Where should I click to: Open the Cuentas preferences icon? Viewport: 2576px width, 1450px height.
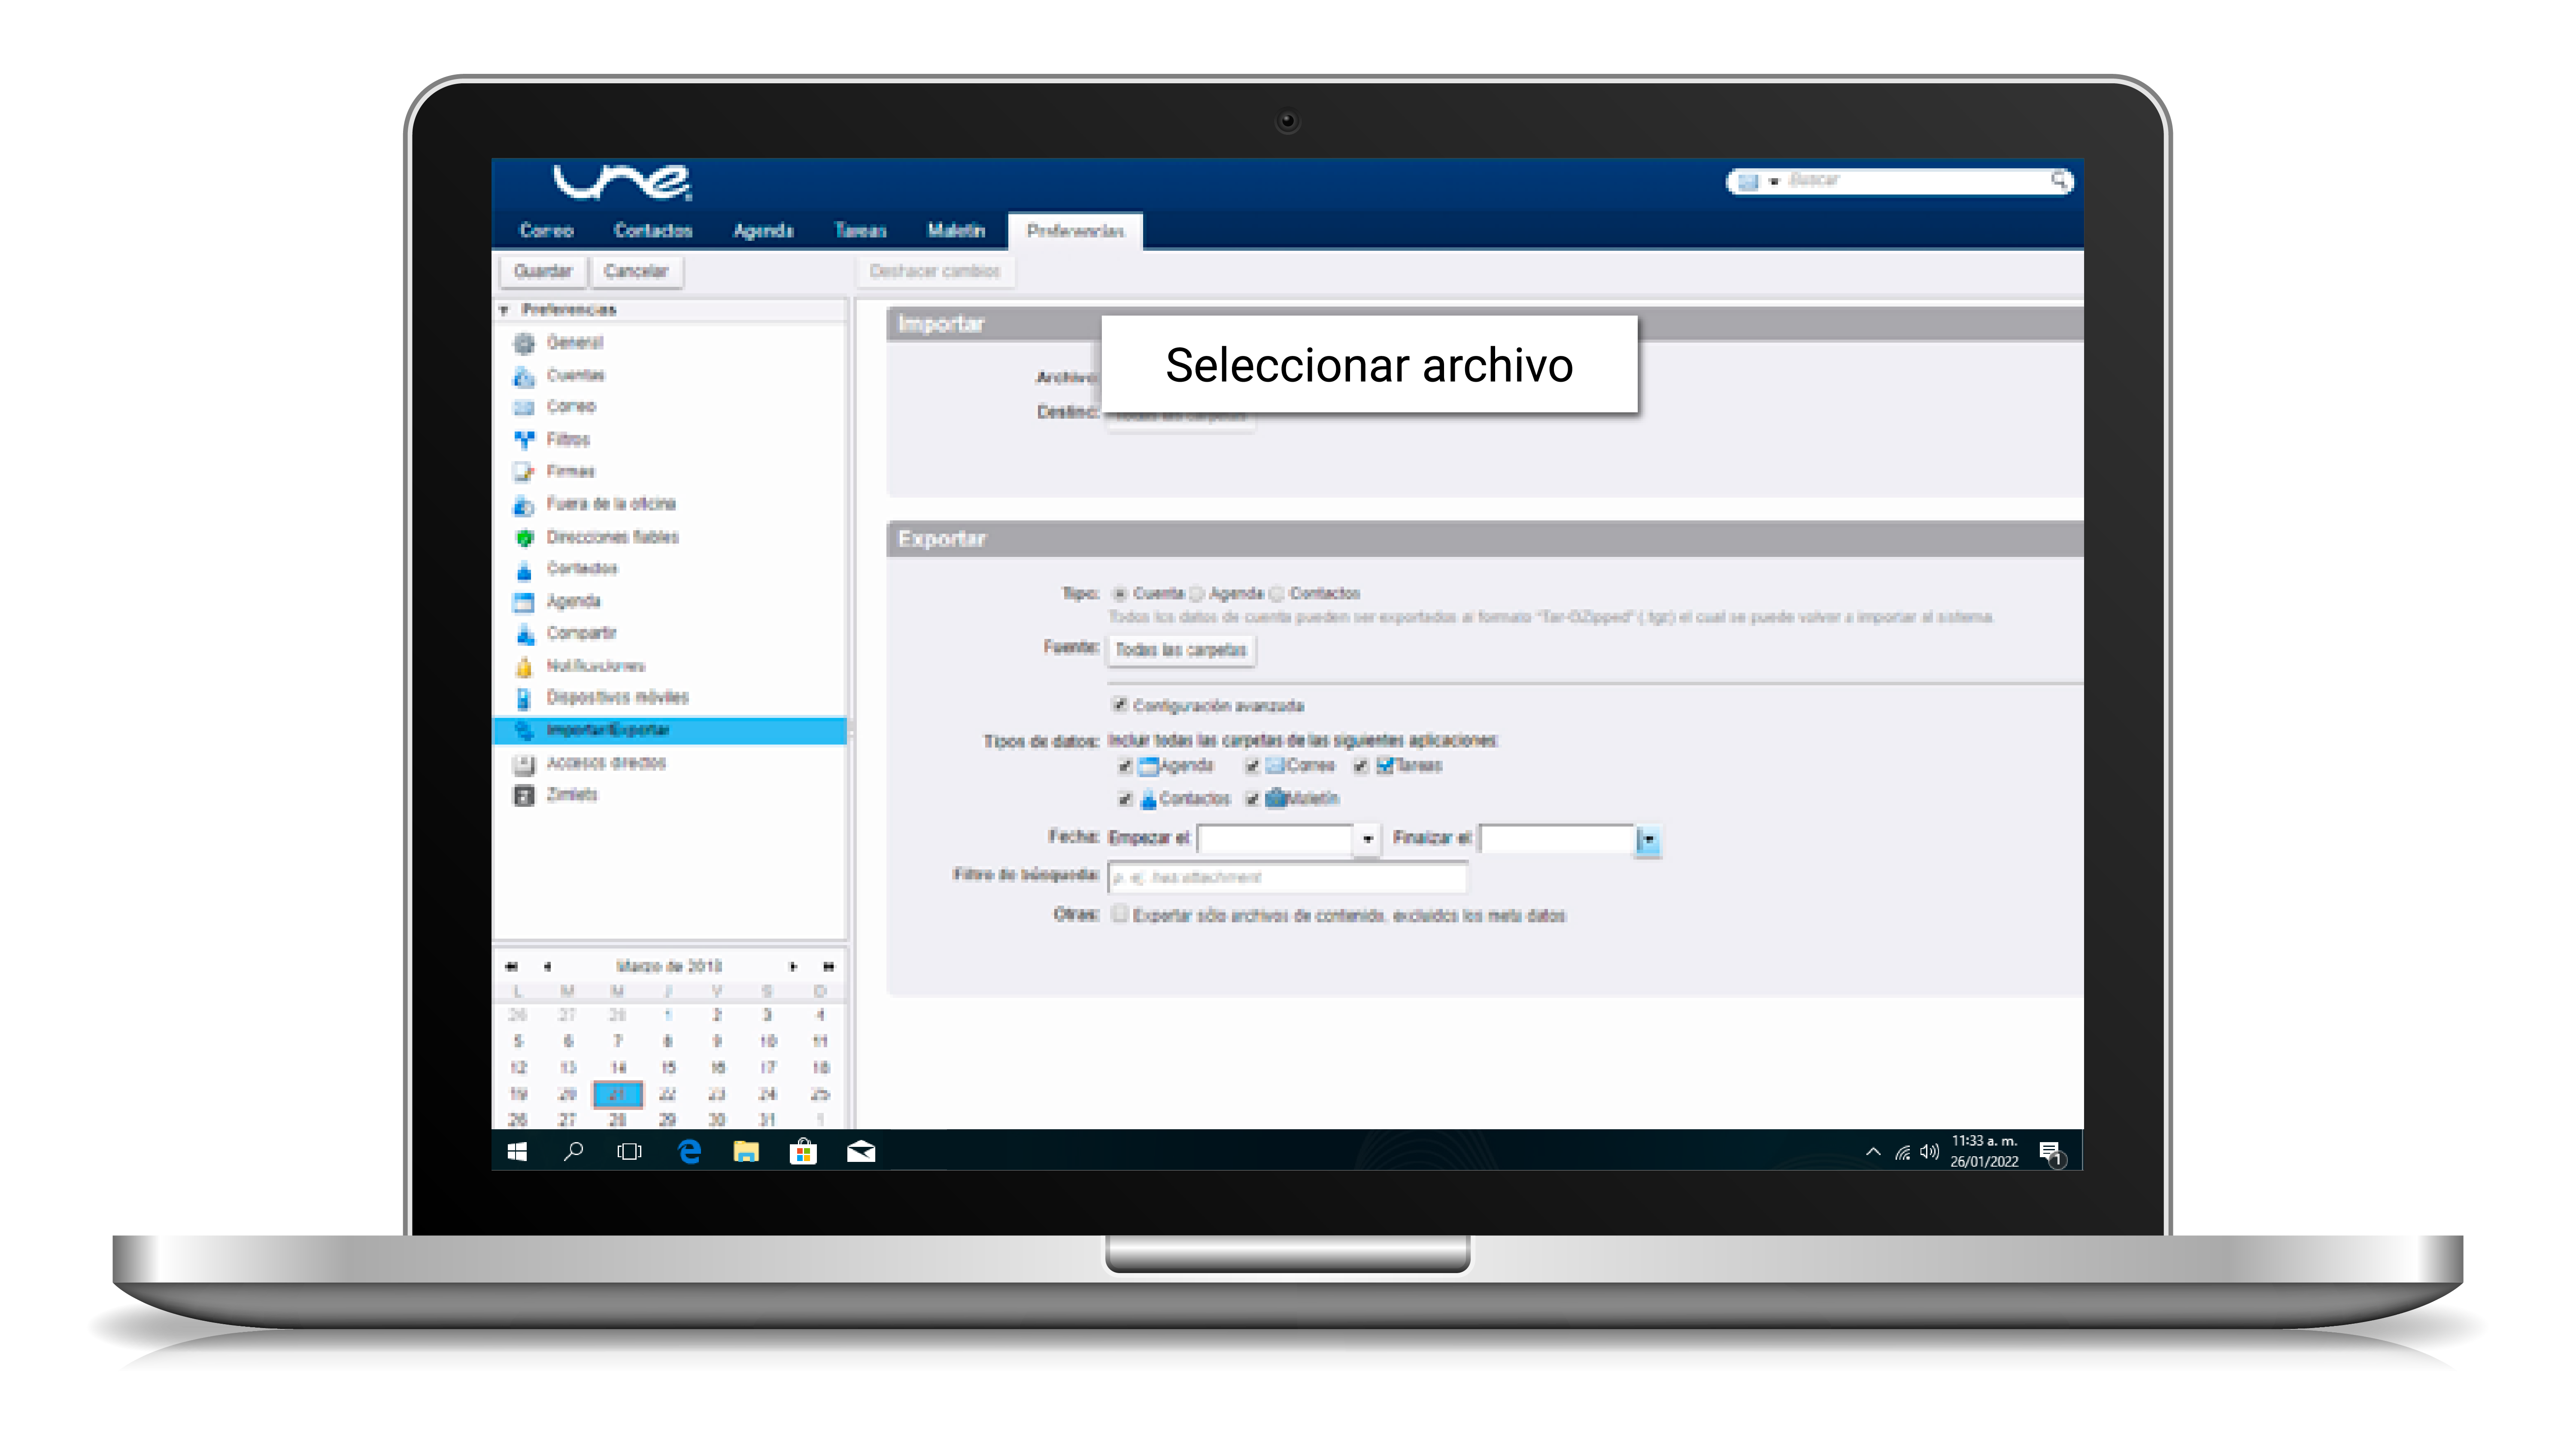tap(524, 376)
